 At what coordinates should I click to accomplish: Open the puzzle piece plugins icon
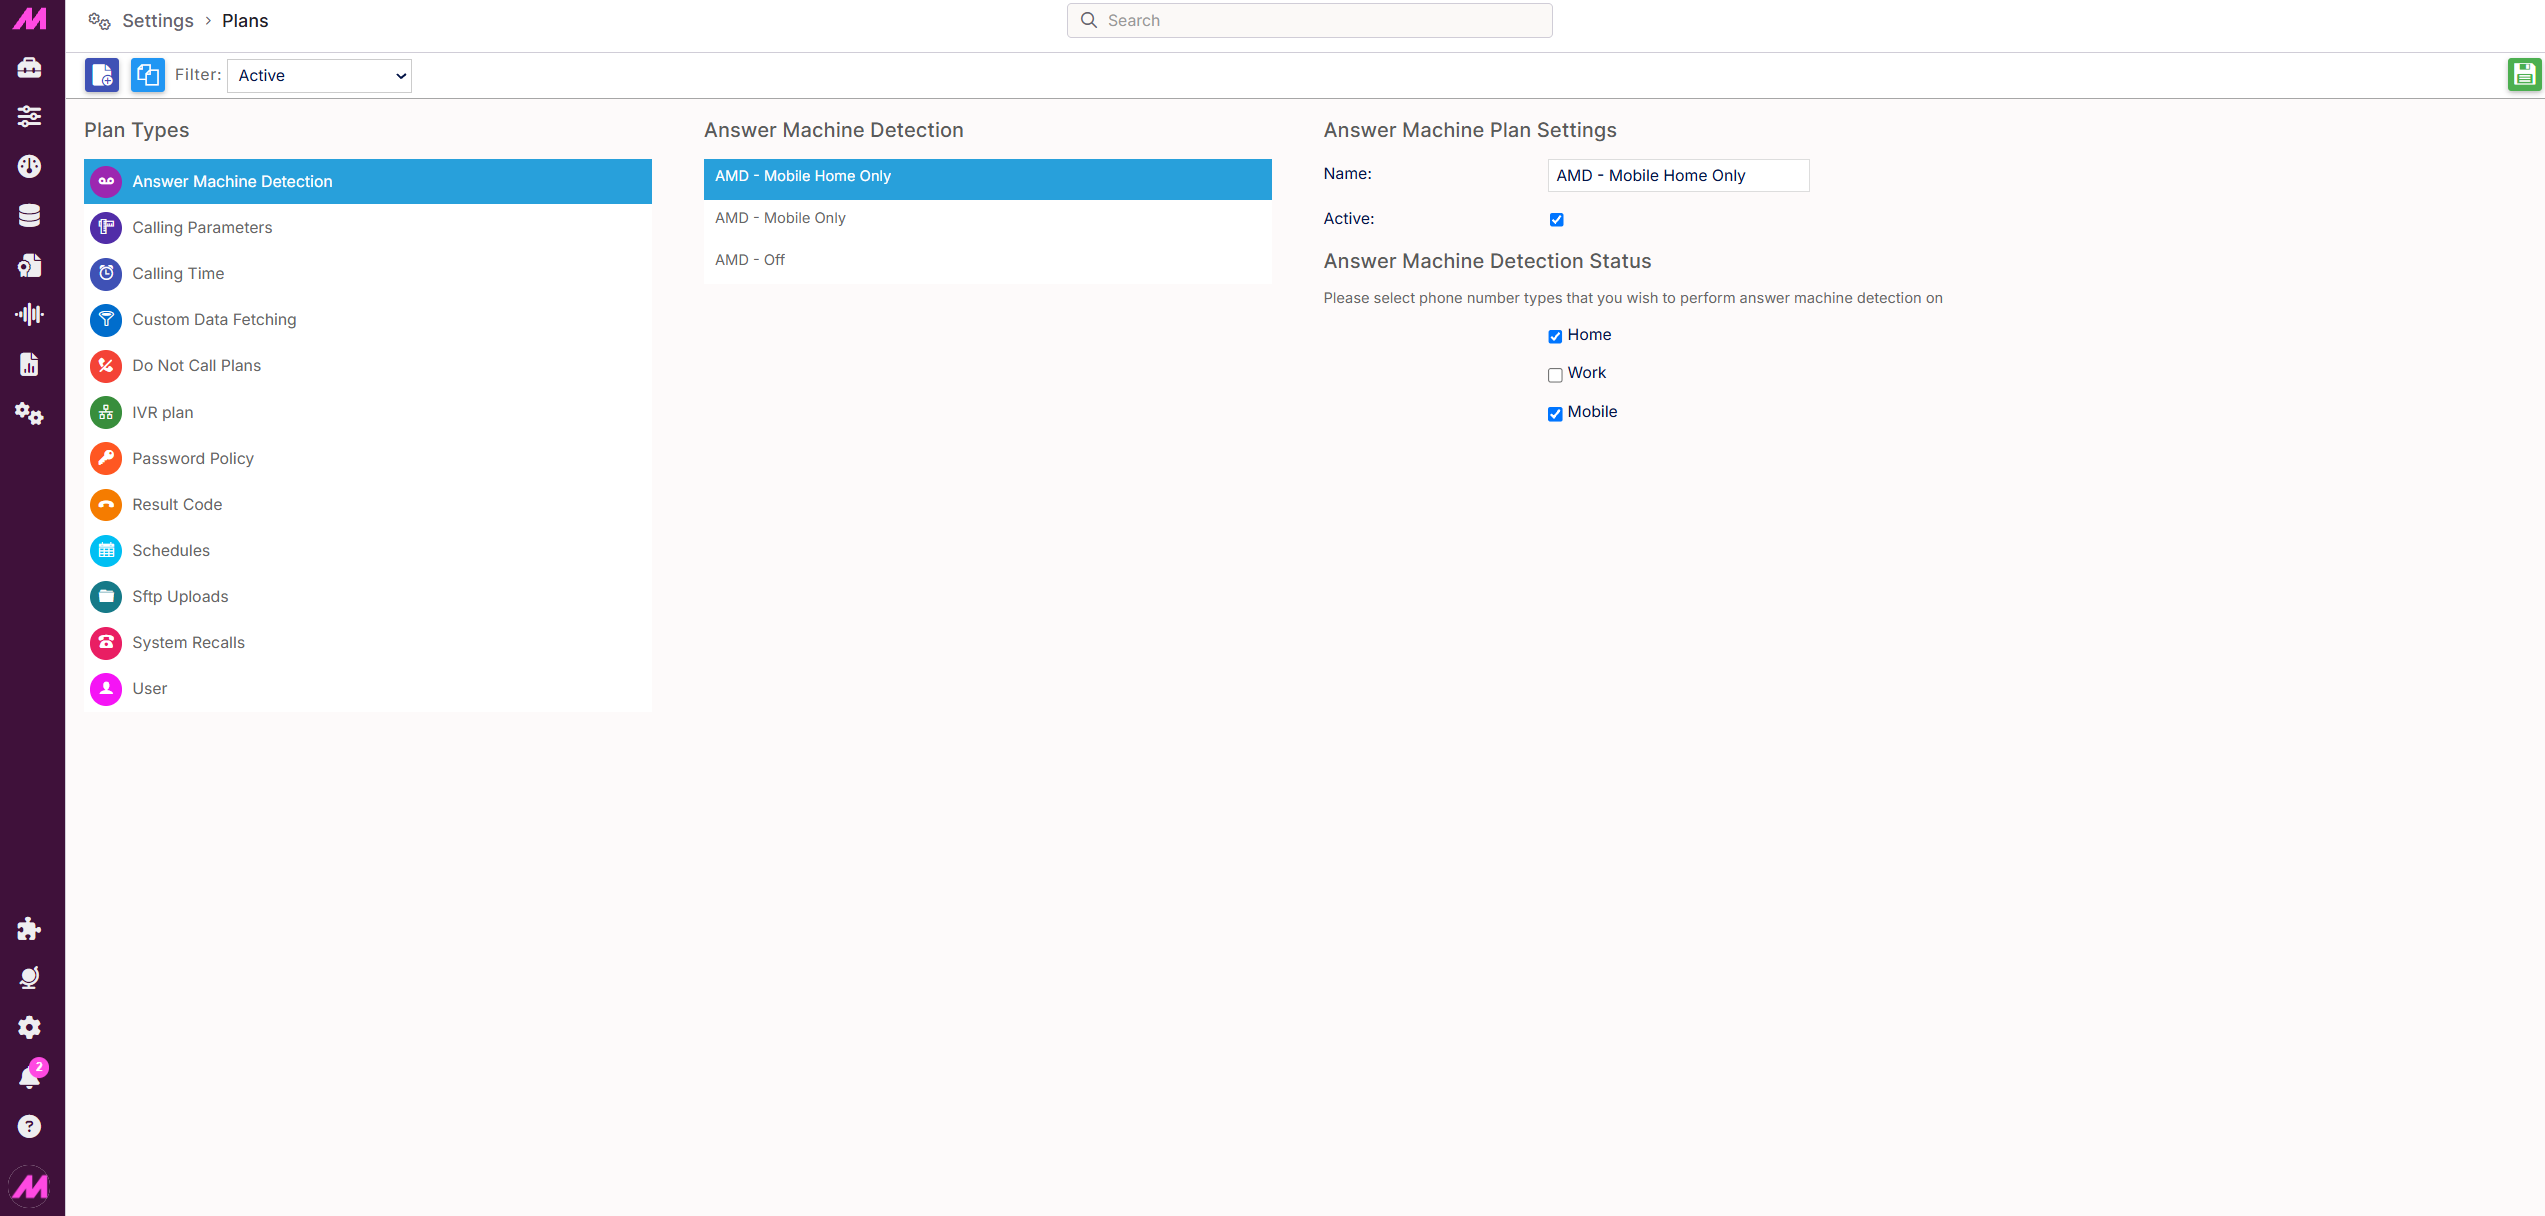29,929
